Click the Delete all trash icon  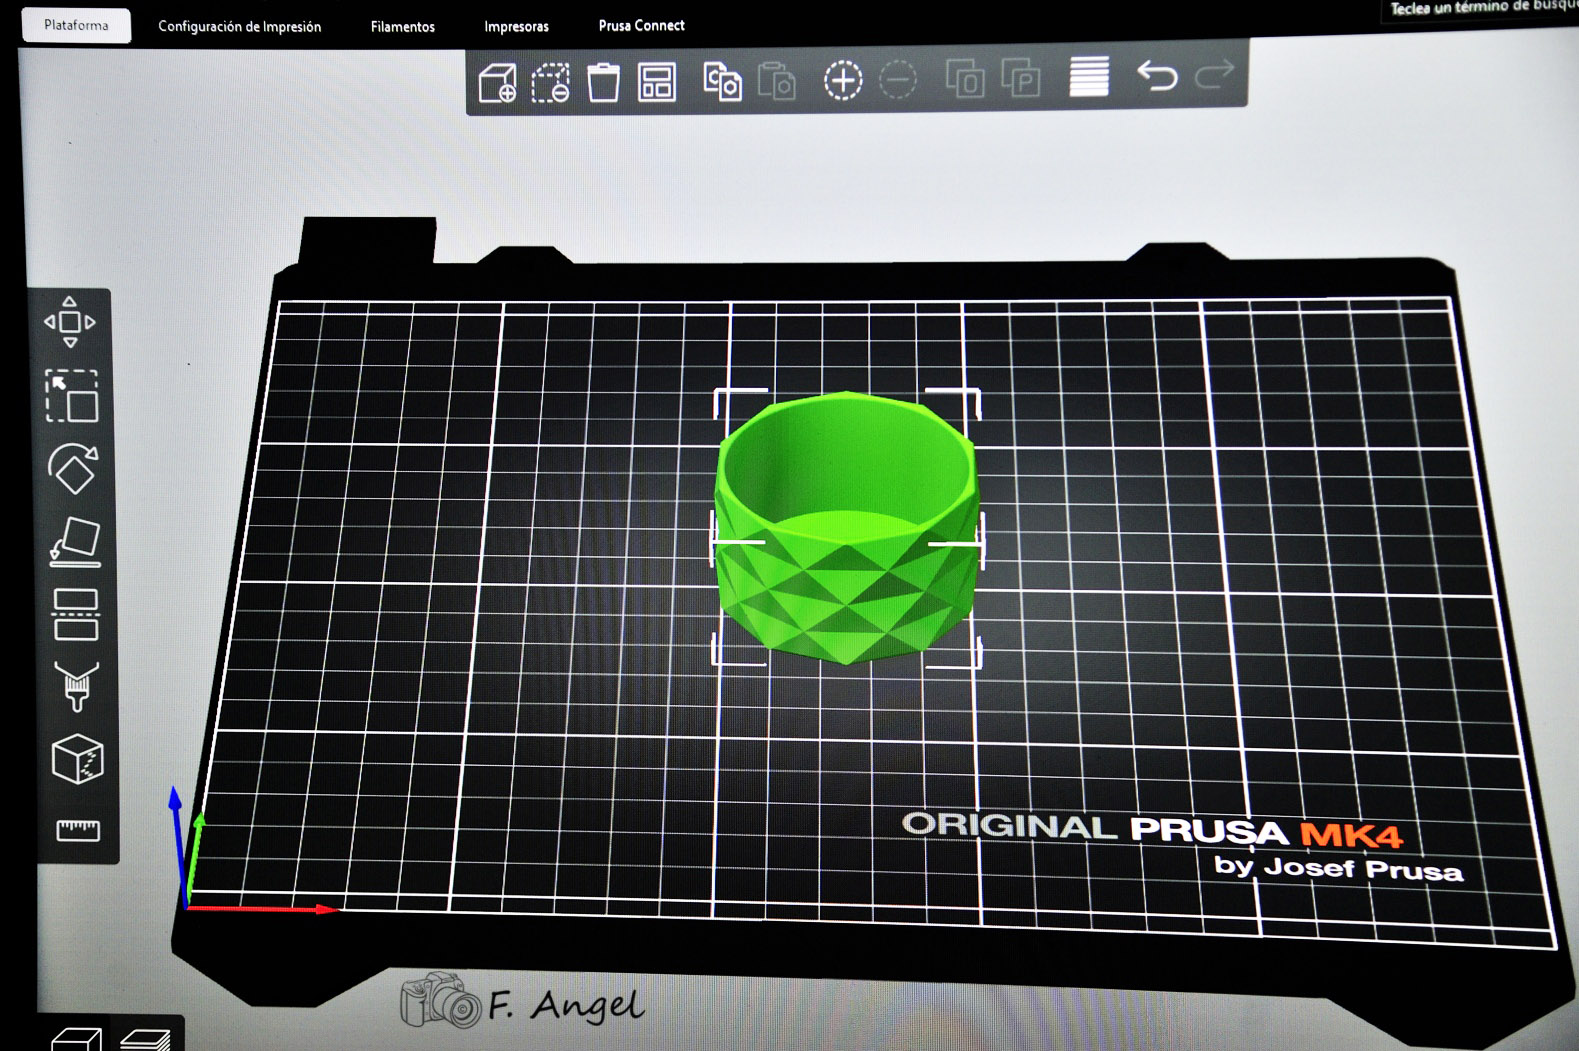603,82
